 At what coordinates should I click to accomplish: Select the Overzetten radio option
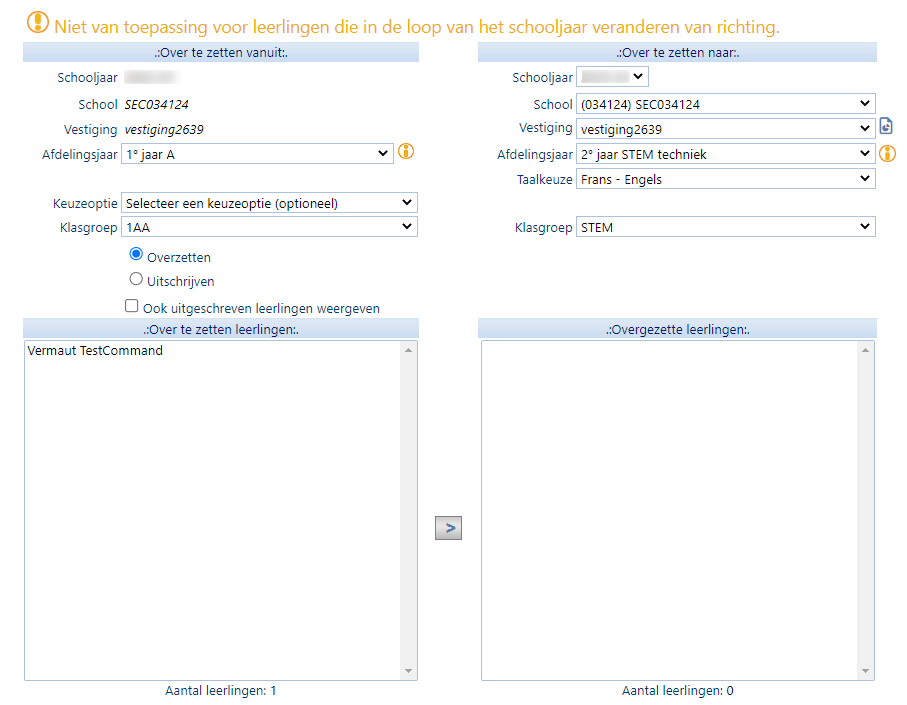pos(137,255)
